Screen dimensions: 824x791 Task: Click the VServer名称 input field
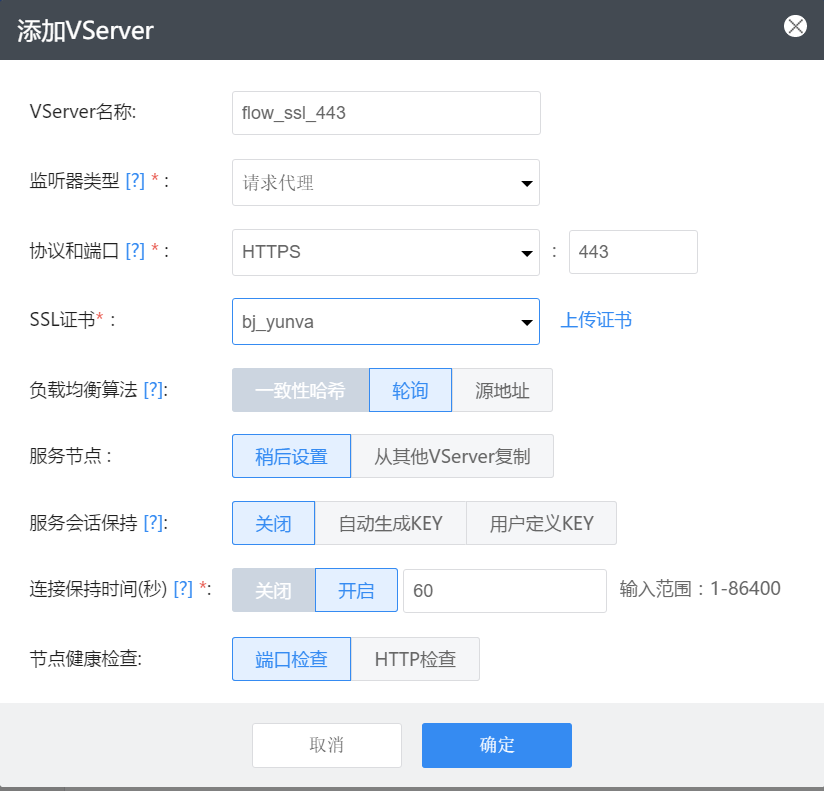click(386, 113)
